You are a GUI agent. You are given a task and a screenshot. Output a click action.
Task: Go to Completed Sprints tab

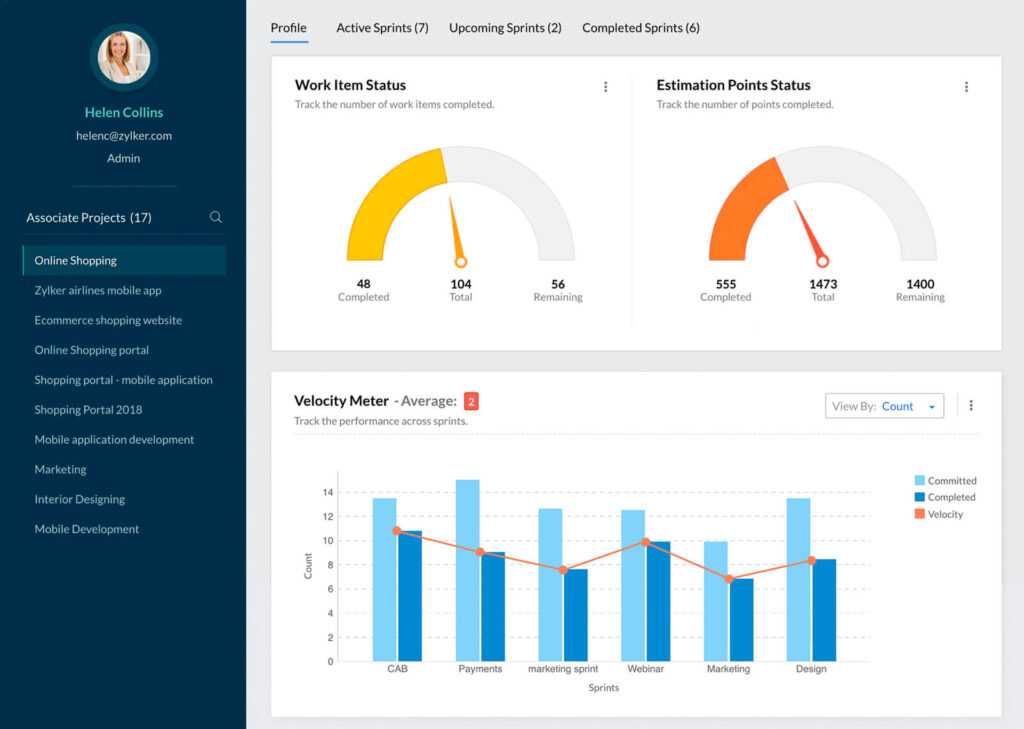pos(641,28)
